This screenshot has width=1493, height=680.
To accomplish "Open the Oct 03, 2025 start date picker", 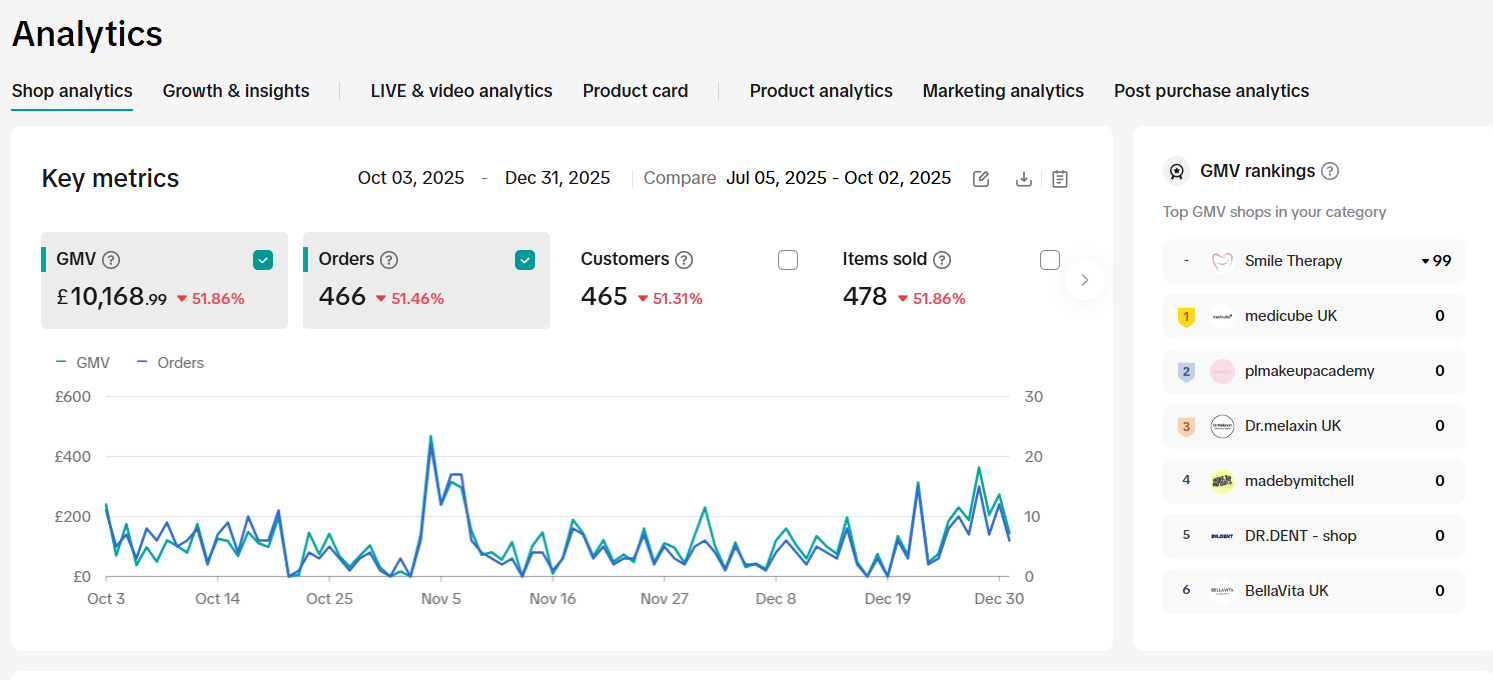I will [x=411, y=178].
